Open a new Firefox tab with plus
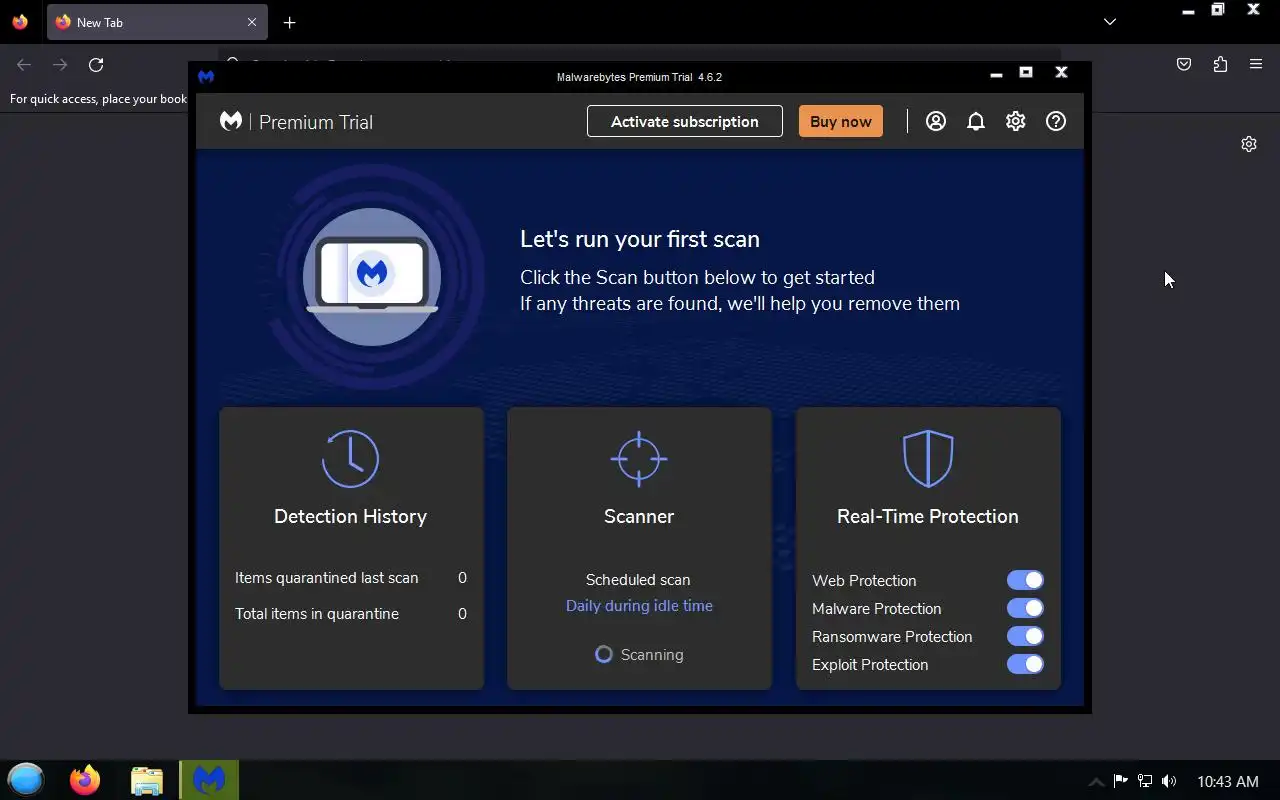The image size is (1280, 800). click(x=289, y=22)
